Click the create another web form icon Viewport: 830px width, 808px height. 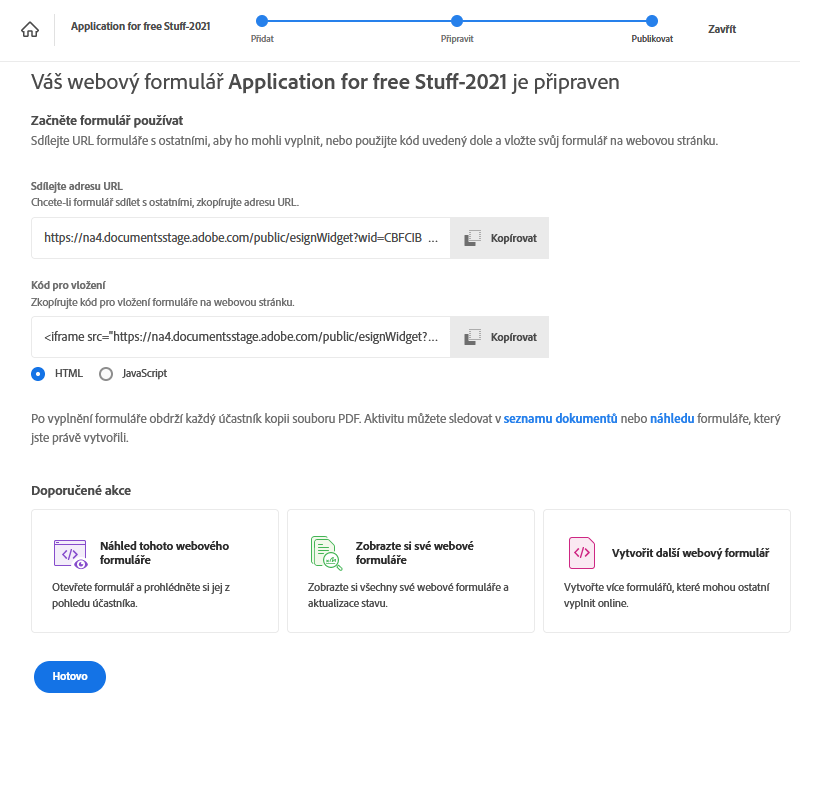point(581,553)
